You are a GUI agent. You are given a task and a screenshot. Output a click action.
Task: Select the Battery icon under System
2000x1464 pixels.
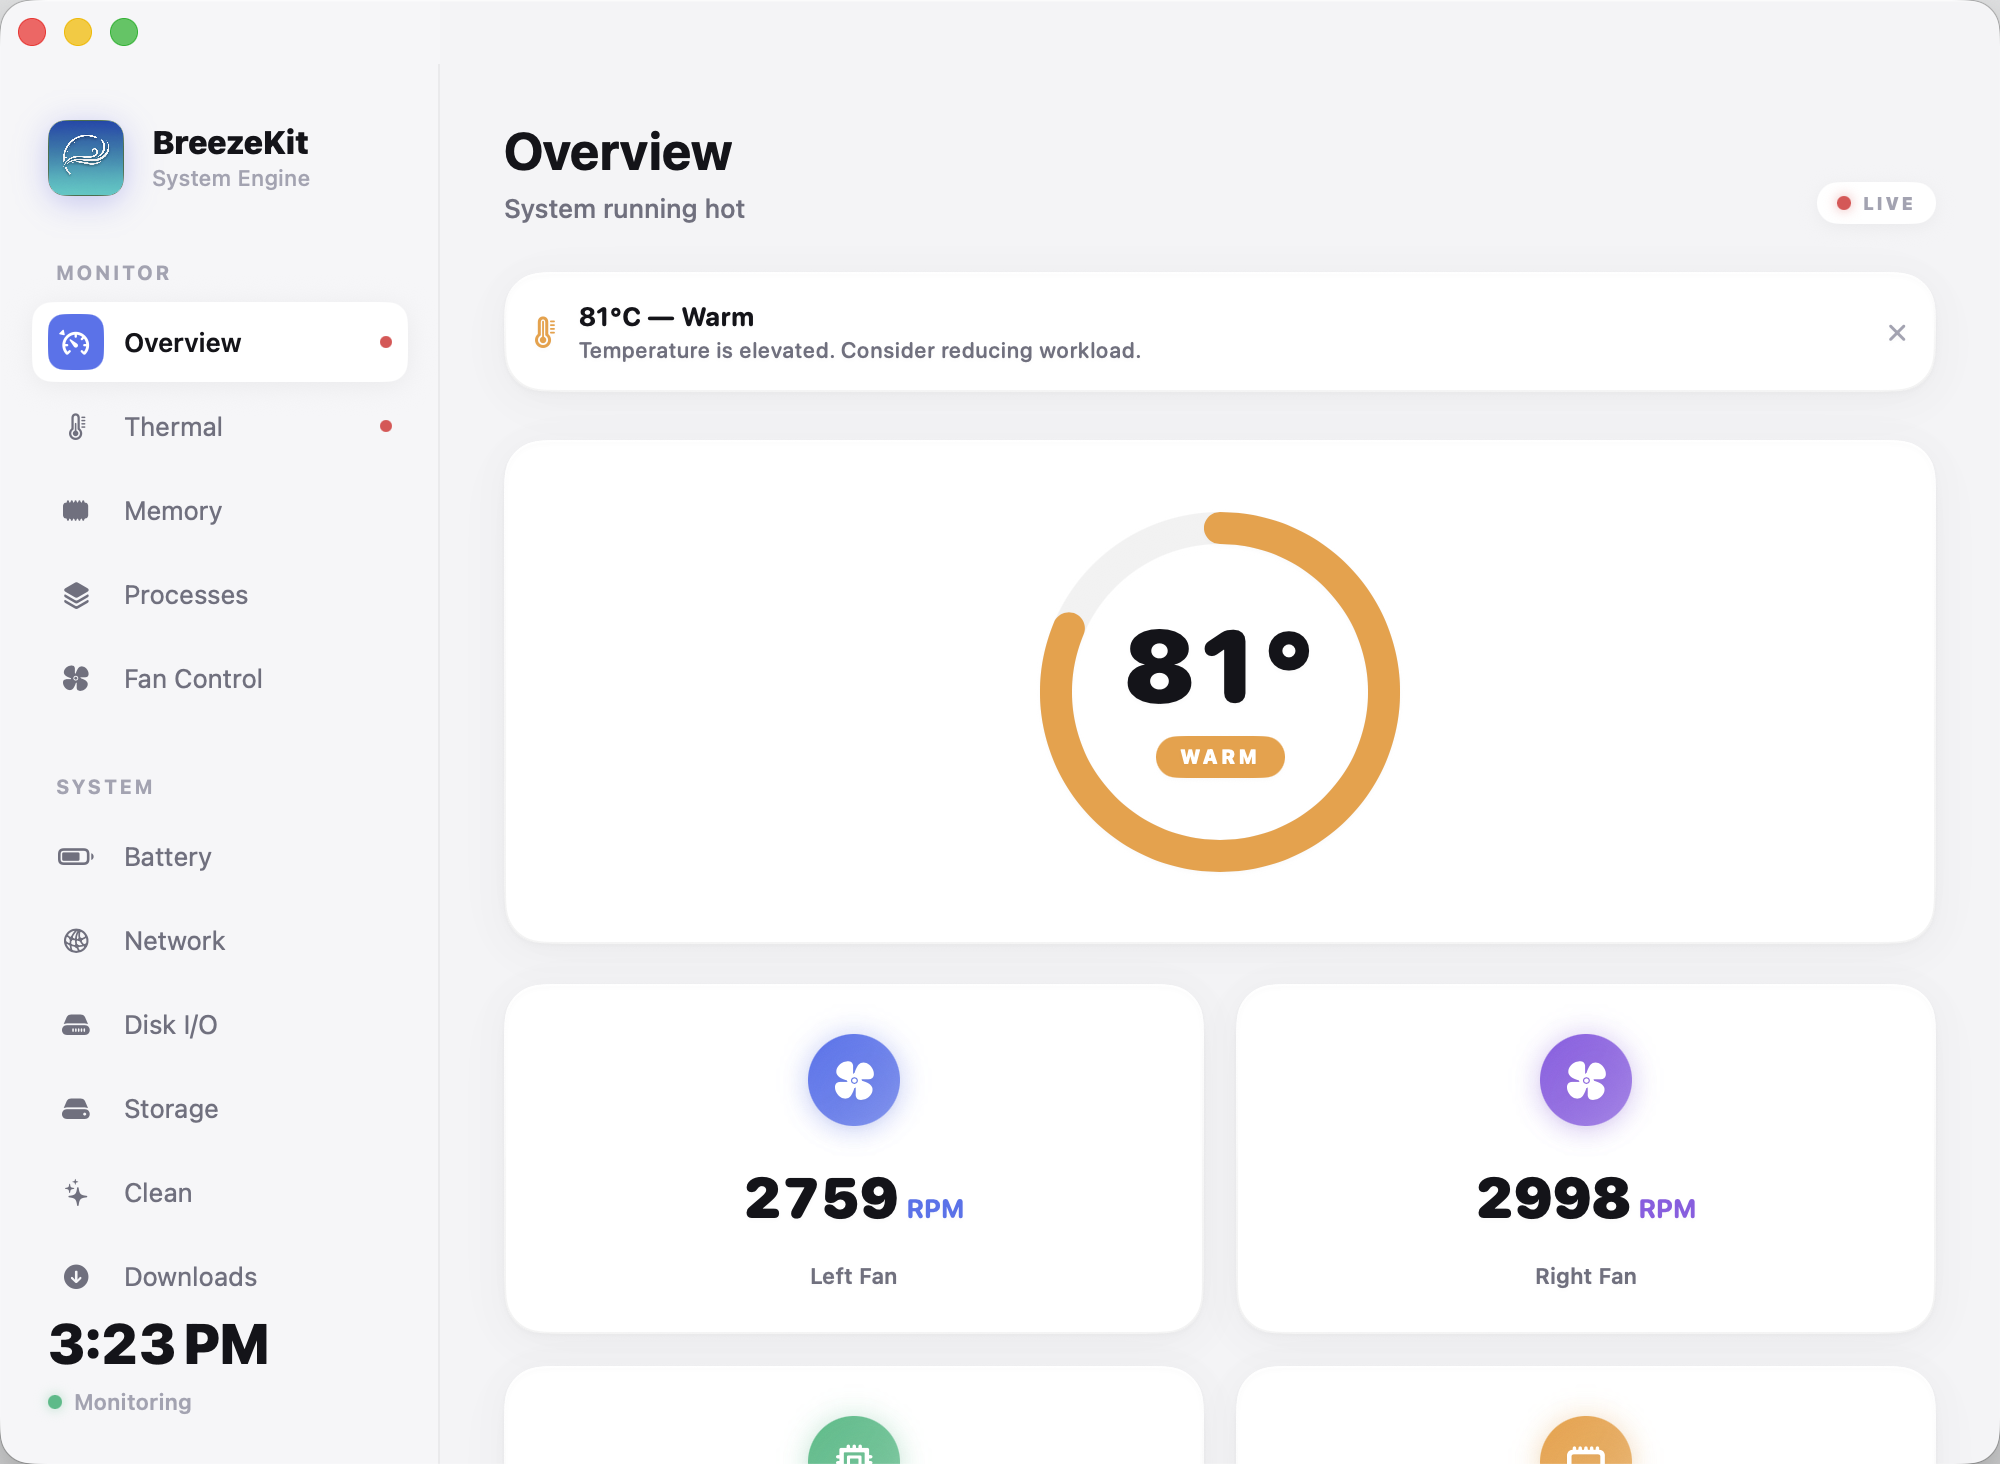coord(76,857)
